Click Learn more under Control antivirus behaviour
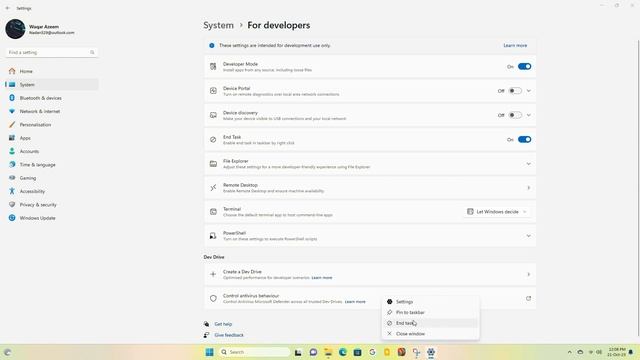 point(355,302)
